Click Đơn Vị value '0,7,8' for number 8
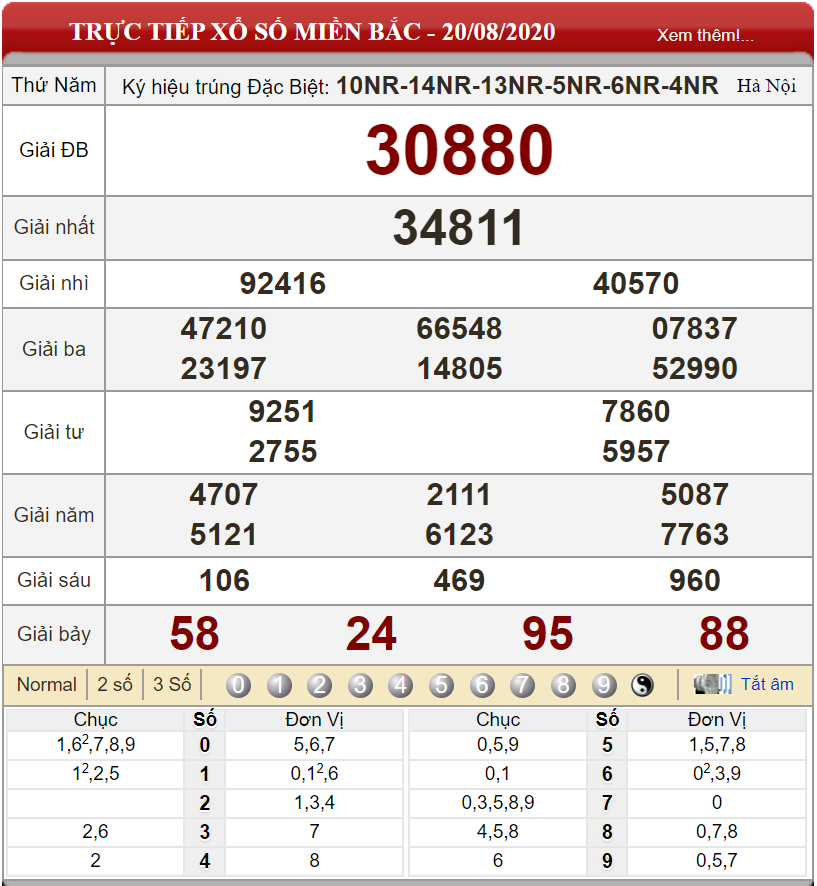The image size is (817, 886). coord(717,832)
